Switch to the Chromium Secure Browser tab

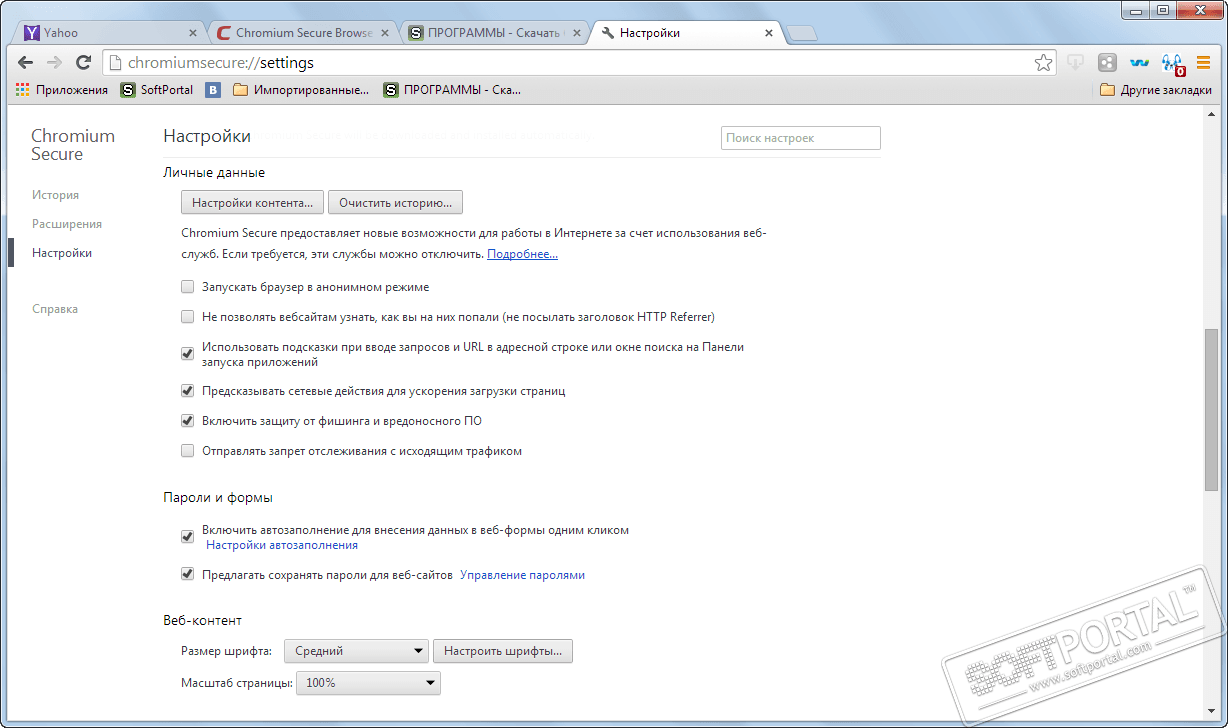[x=301, y=33]
